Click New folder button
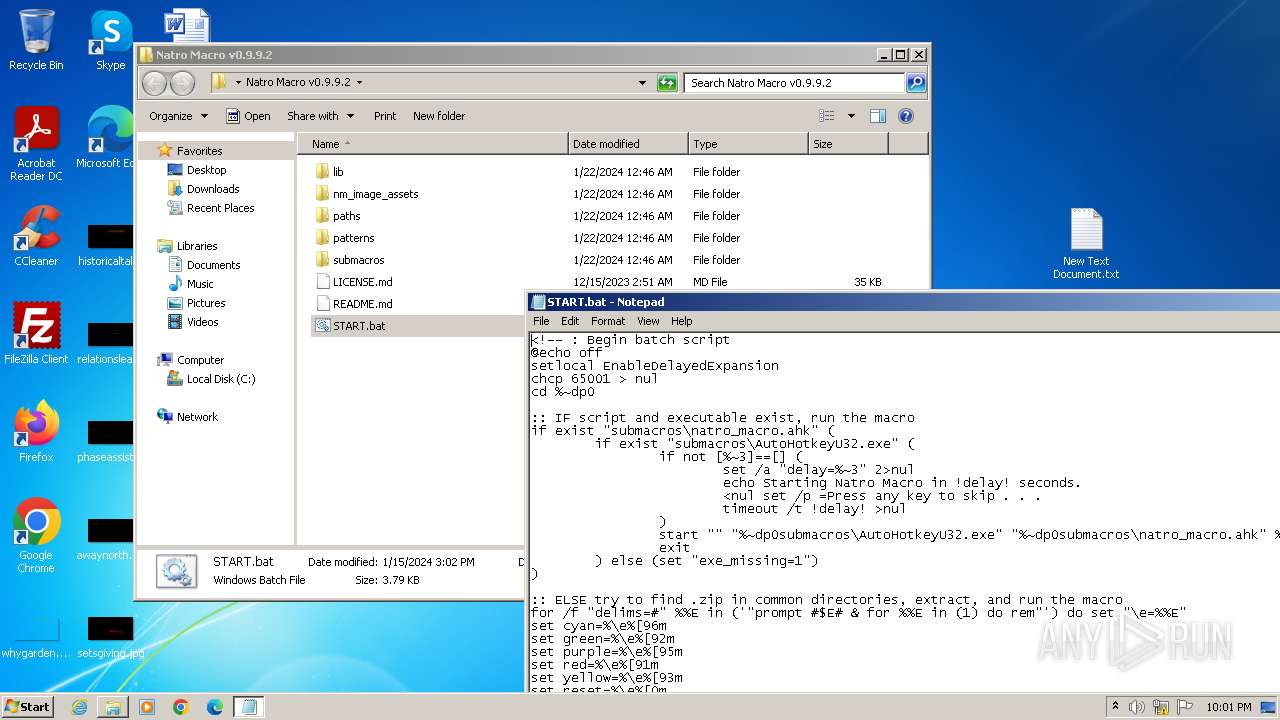 click(x=439, y=116)
